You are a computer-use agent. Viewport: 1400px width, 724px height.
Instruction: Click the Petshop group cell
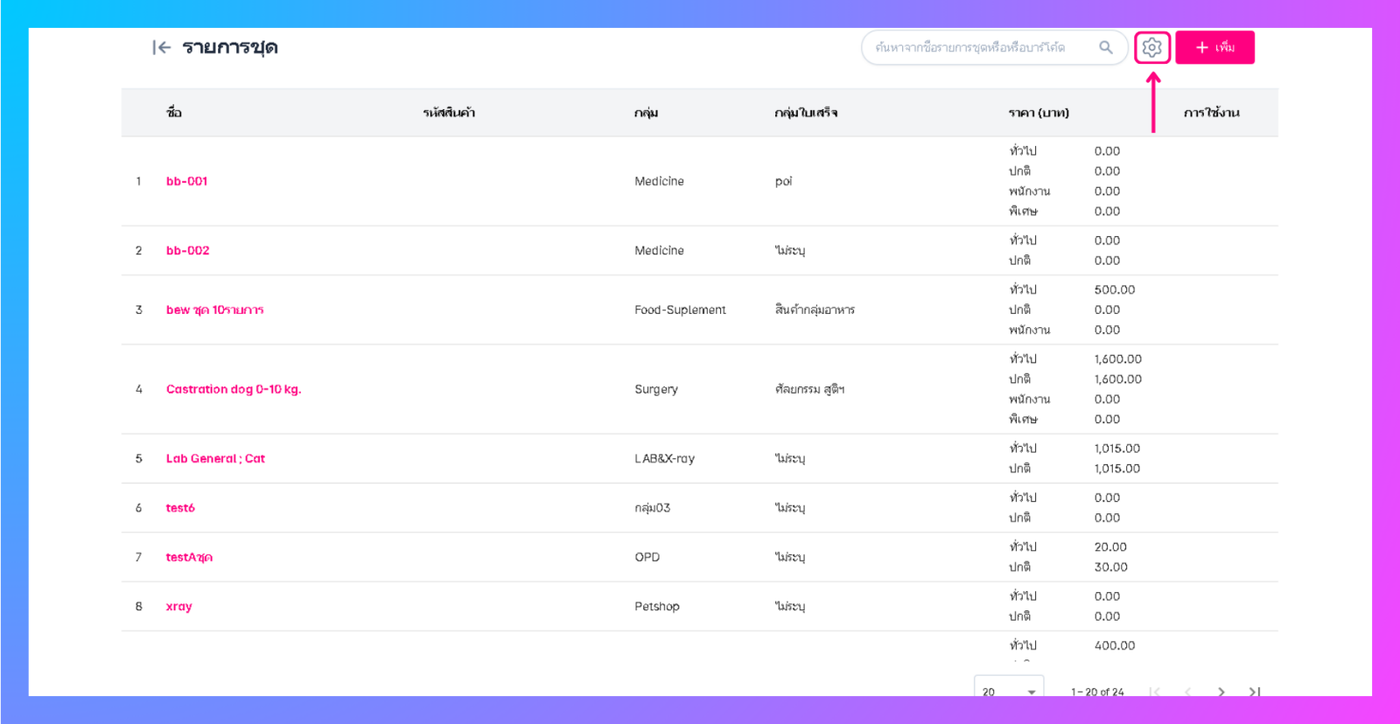658,606
